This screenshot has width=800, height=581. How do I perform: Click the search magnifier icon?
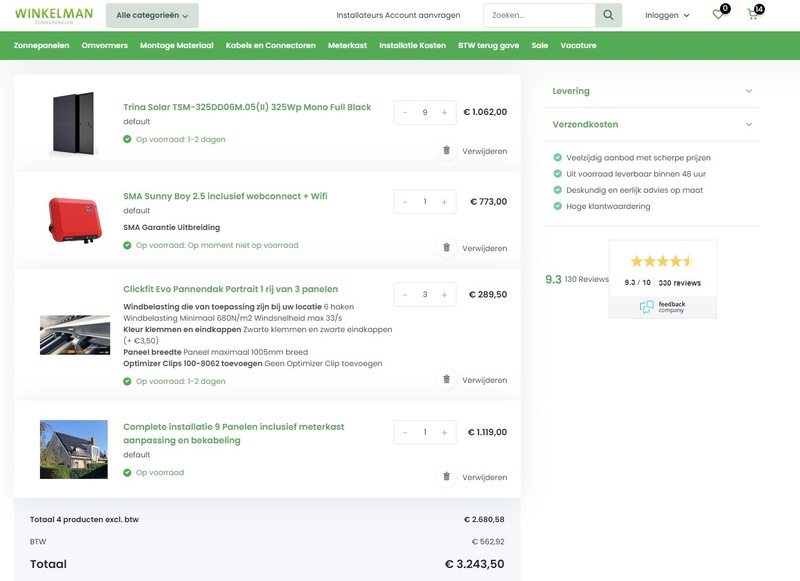click(x=608, y=16)
